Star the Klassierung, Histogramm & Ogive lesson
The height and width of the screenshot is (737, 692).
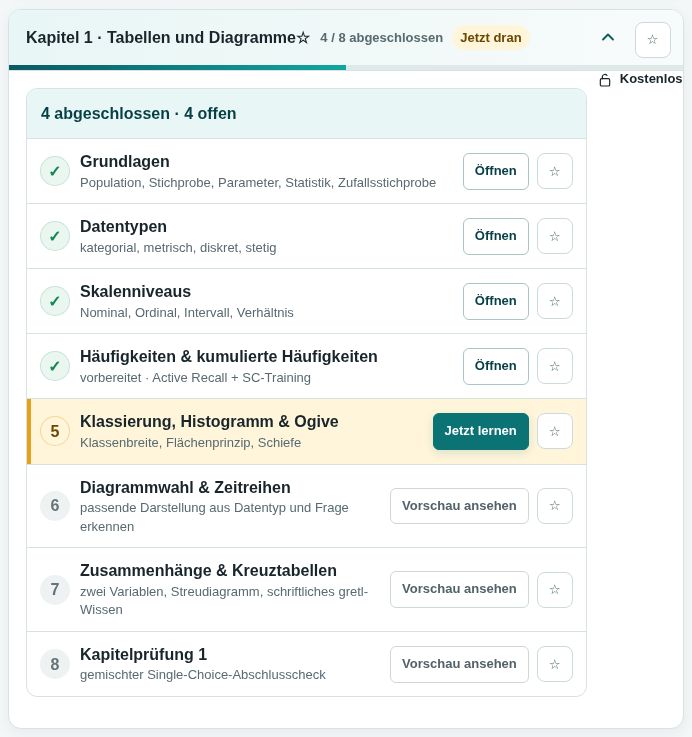point(555,431)
